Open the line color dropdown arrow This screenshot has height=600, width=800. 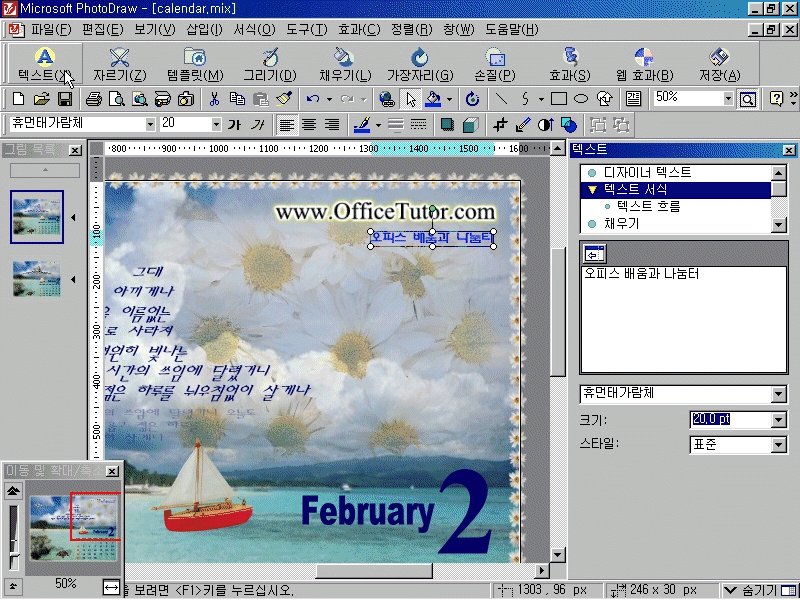378,124
